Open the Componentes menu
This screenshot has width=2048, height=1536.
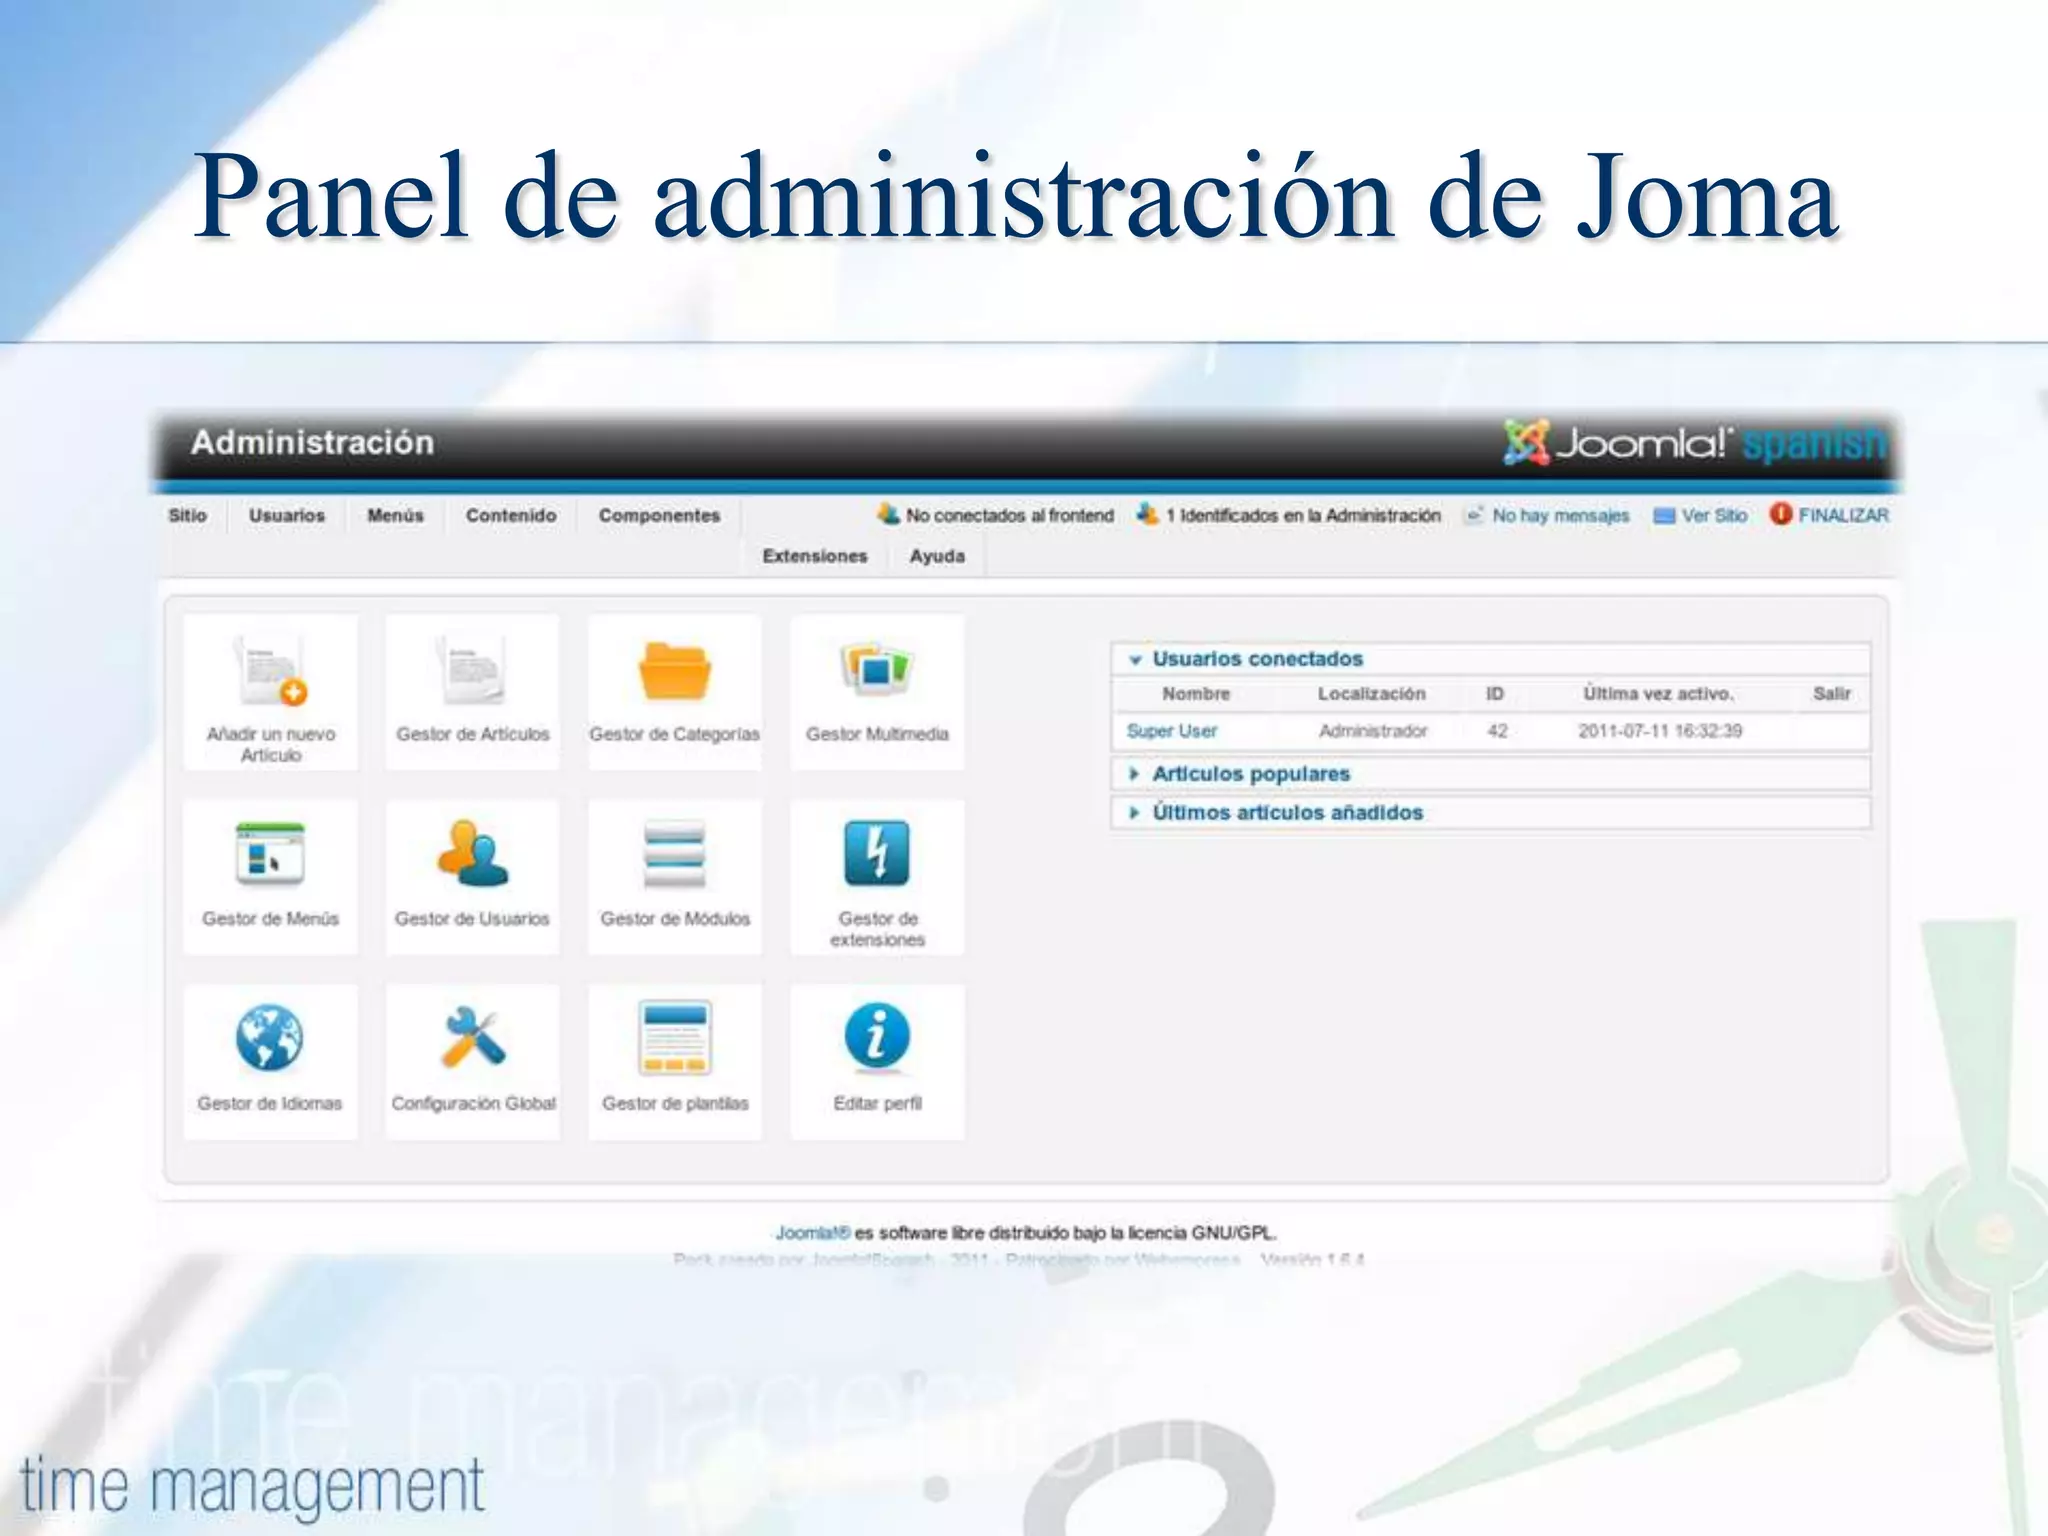(659, 516)
